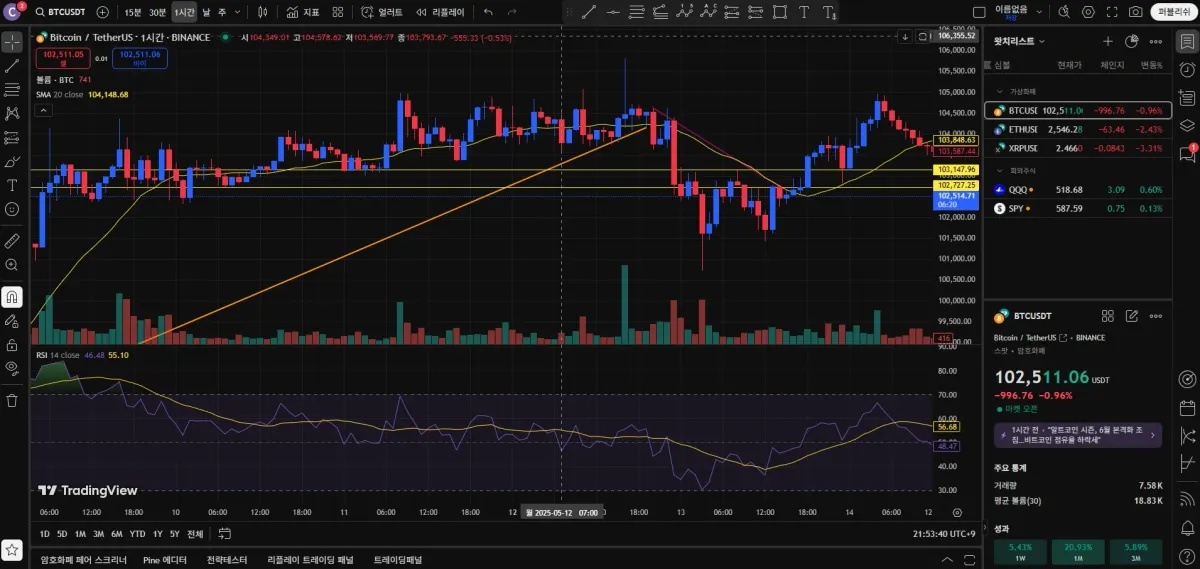Image resolution: width=1200 pixels, height=569 pixels.
Task: Select the line drawing tool in left sidebar
Action: pyautogui.click(x=12, y=66)
